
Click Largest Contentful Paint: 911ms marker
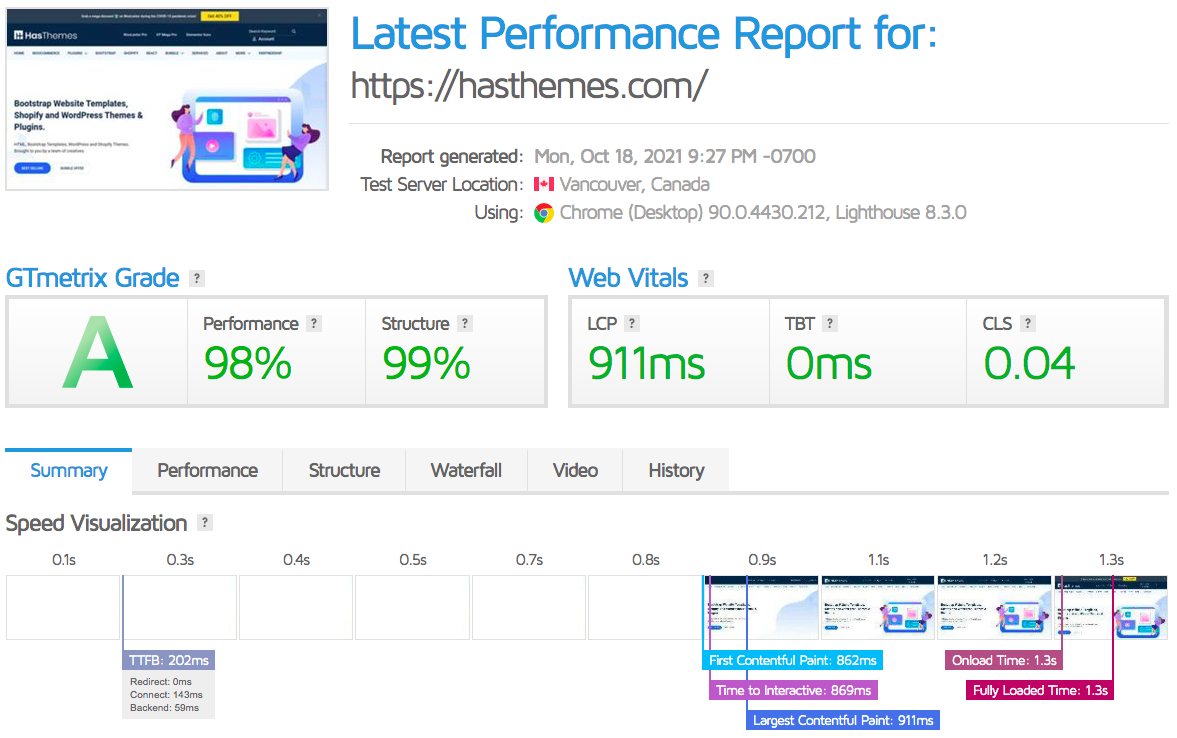click(x=843, y=720)
